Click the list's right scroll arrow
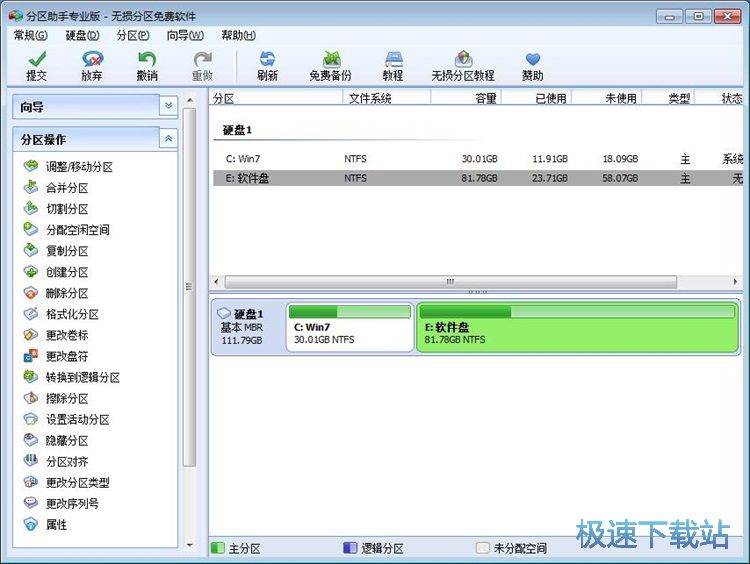The width and height of the screenshot is (750, 564). 735,282
